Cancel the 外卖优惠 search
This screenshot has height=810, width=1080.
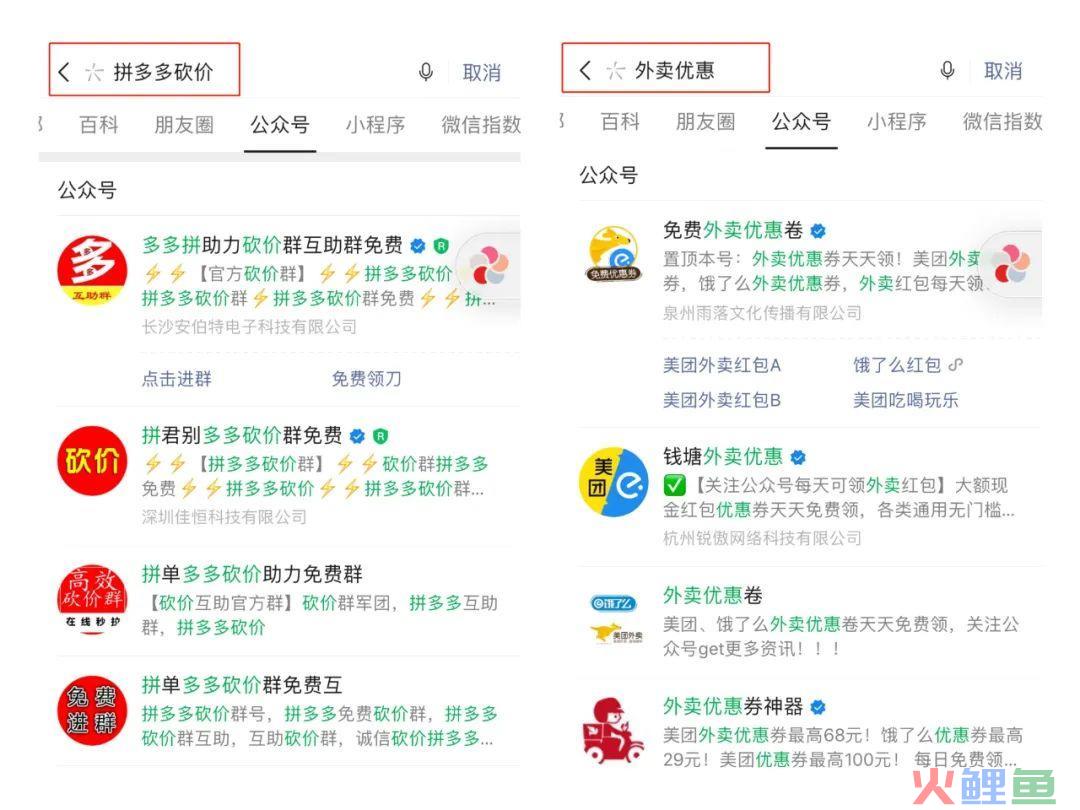(x=1003, y=71)
